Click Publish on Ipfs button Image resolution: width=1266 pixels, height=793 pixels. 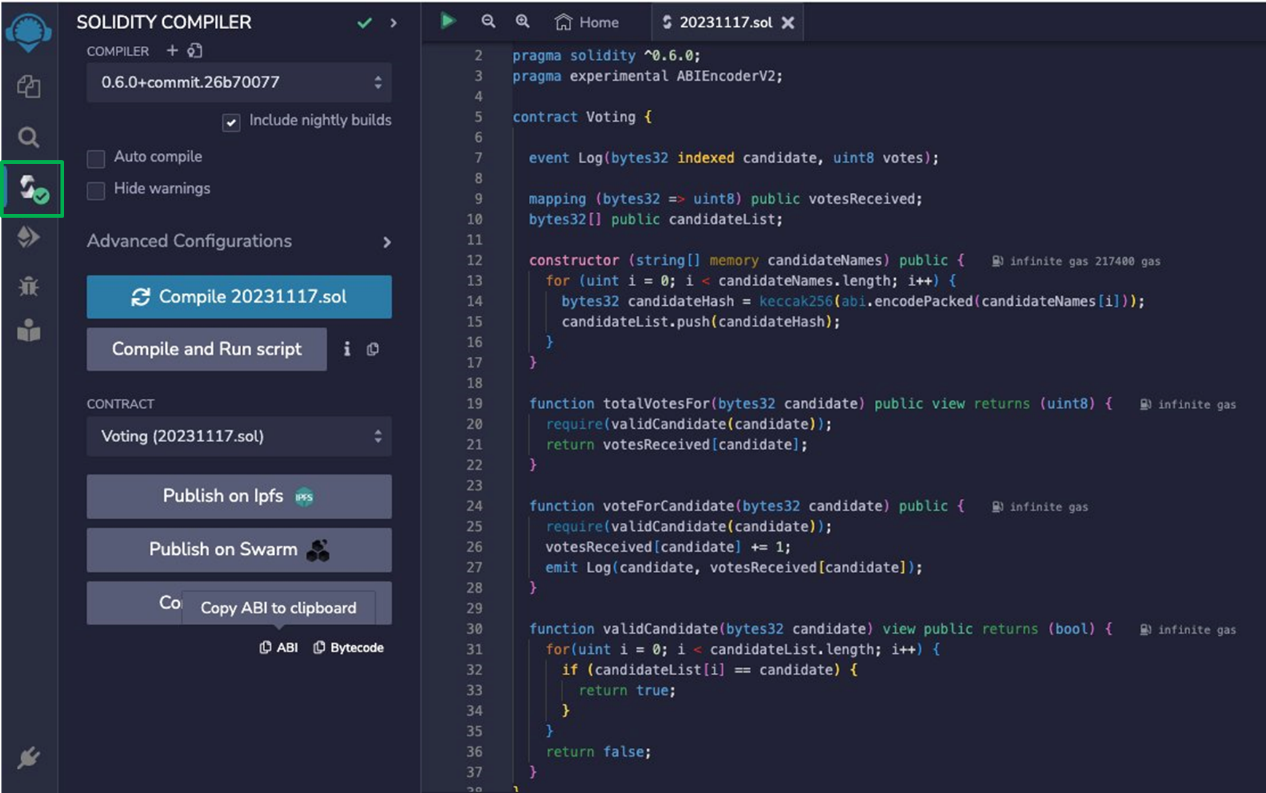pos(239,496)
